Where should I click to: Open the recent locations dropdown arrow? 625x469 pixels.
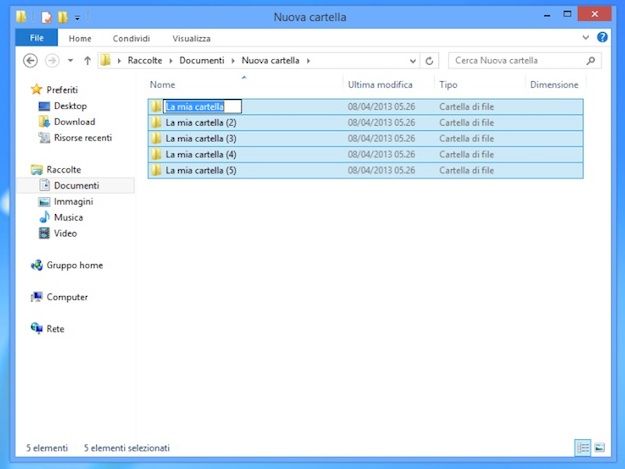point(71,61)
